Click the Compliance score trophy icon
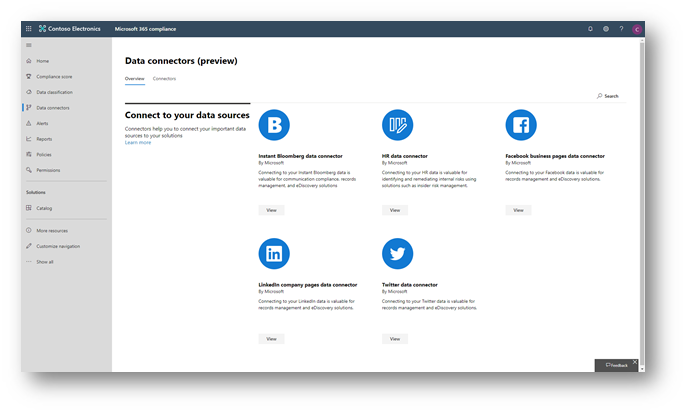This screenshot has width=687, height=414. tap(29, 77)
